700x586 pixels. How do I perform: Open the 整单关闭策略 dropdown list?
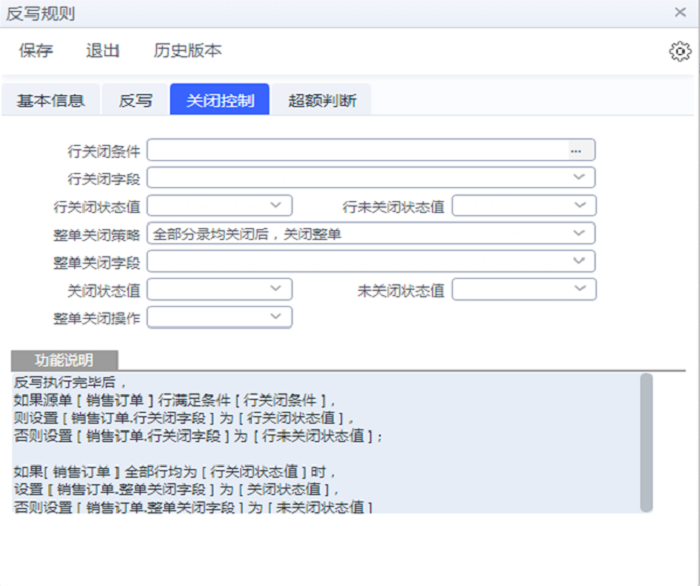coord(579,233)
